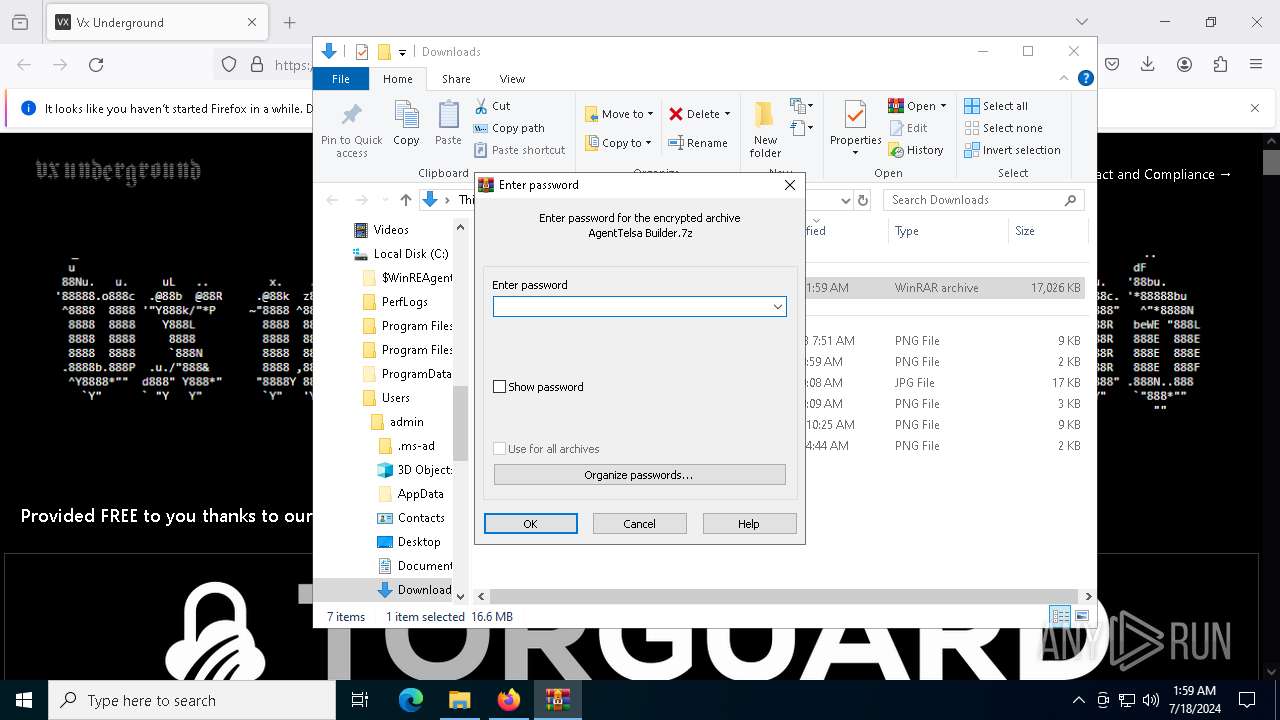
Task: Open the Firefox account icon
Action: click(x=1184, y=65)
